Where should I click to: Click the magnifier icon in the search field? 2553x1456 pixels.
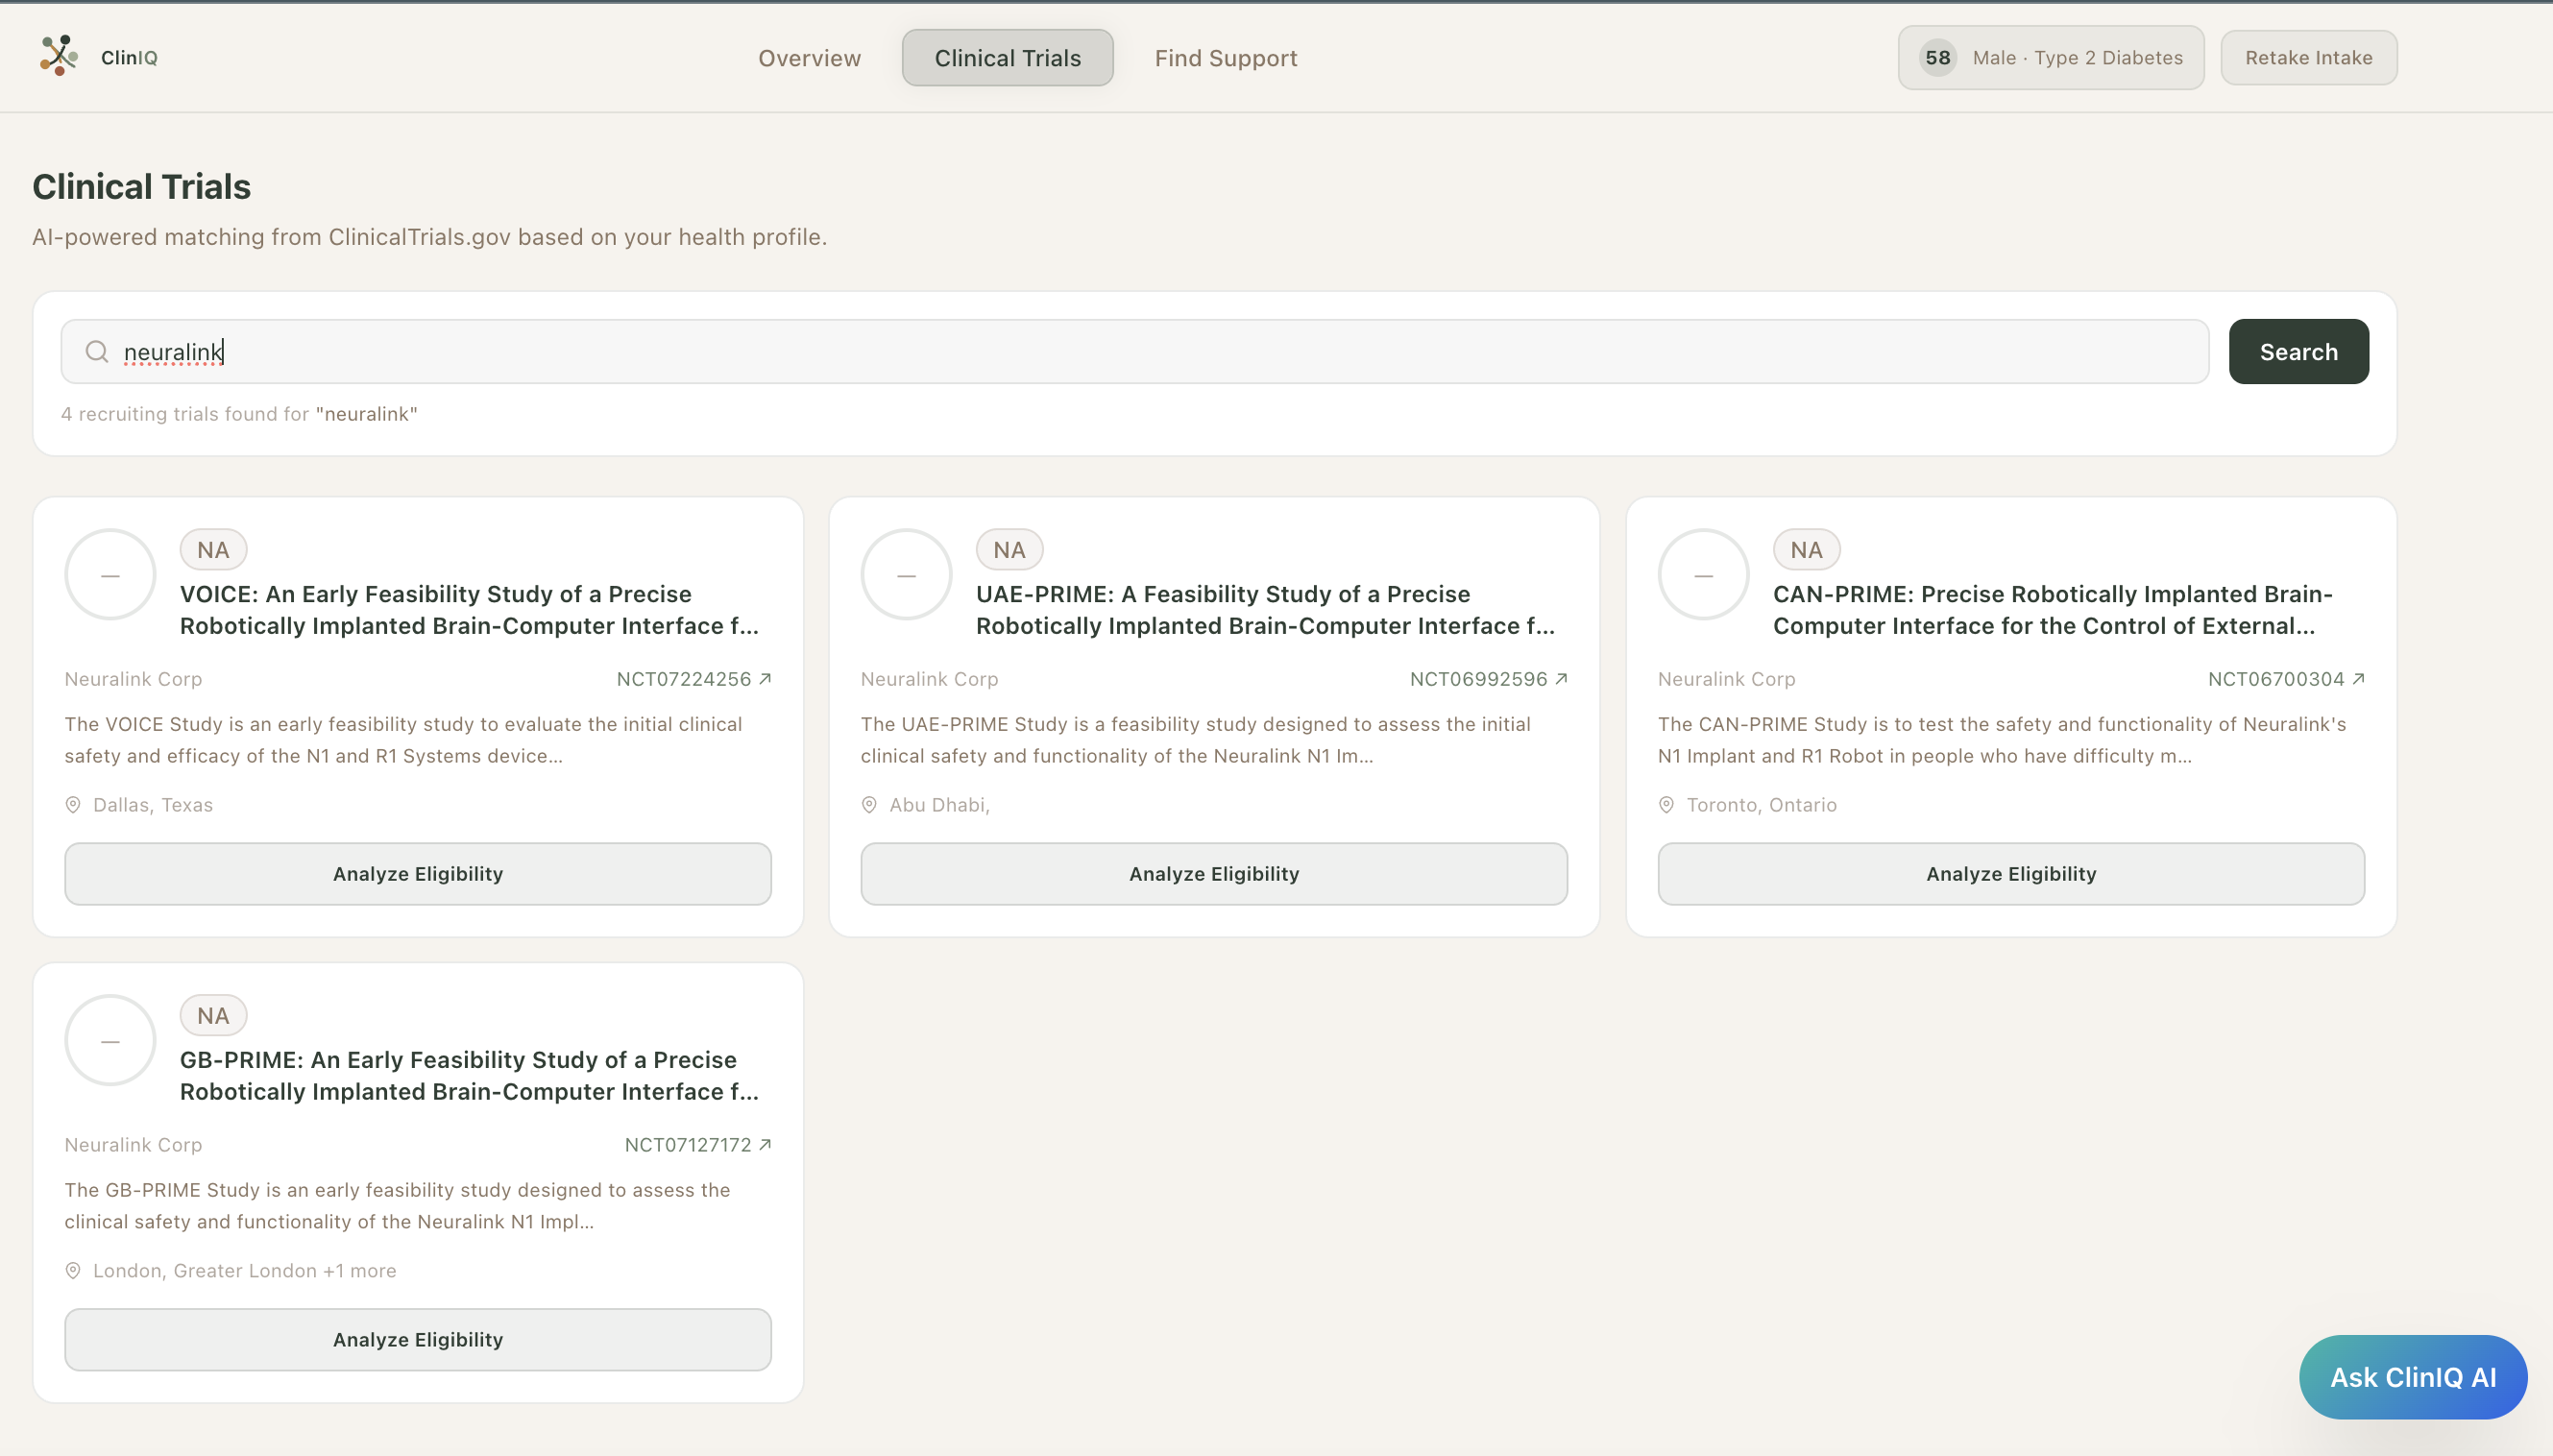coord(97,352)
